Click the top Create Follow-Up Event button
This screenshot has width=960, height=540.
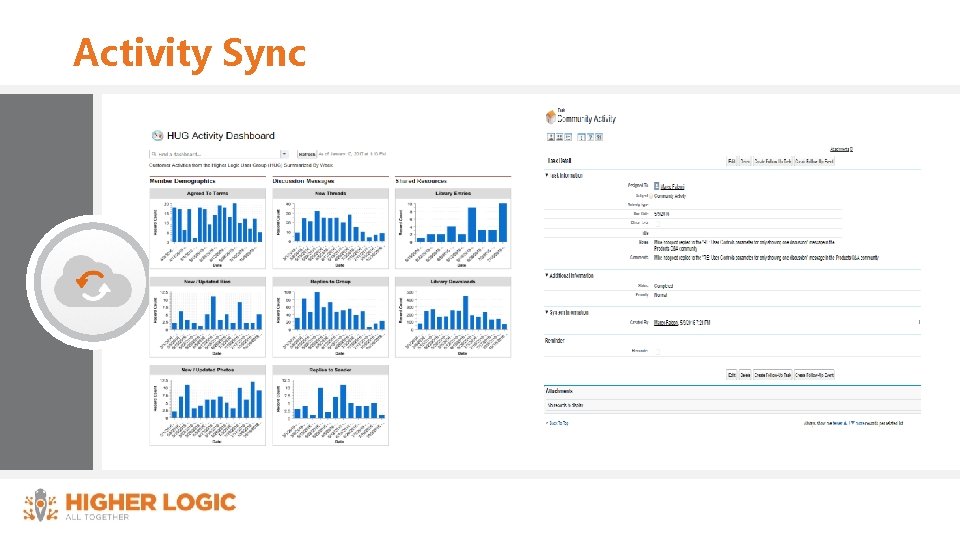[x=814, y=161]
